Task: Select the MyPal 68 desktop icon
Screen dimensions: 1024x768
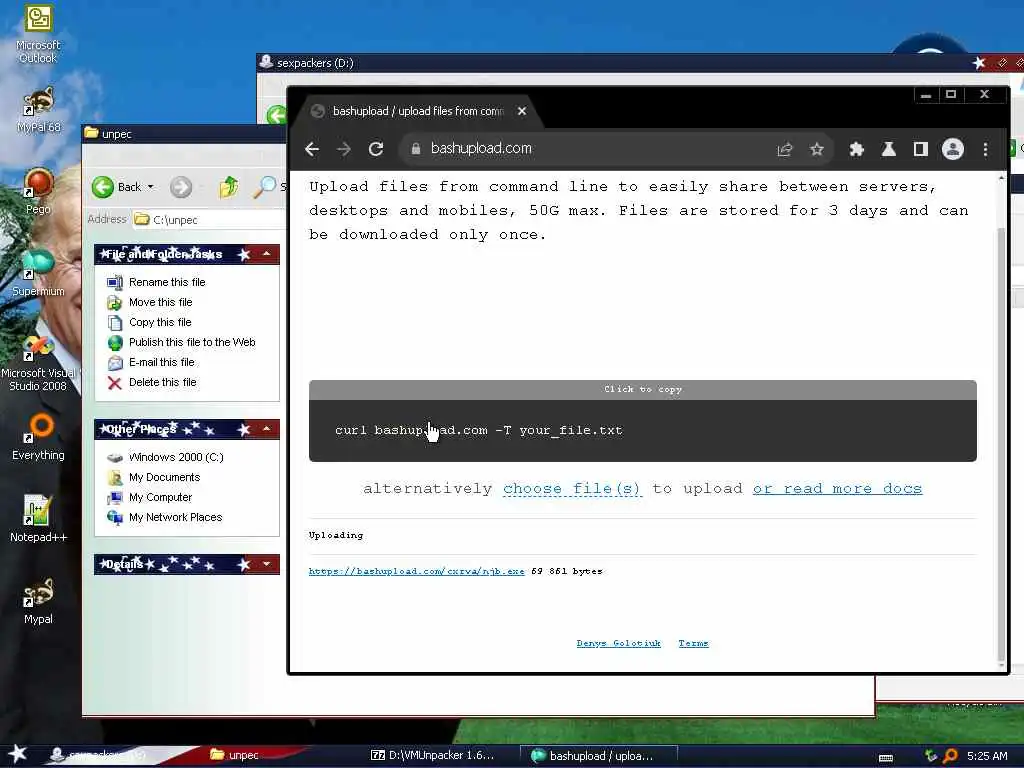Action: pyautogui.click(x=39, y=110)
